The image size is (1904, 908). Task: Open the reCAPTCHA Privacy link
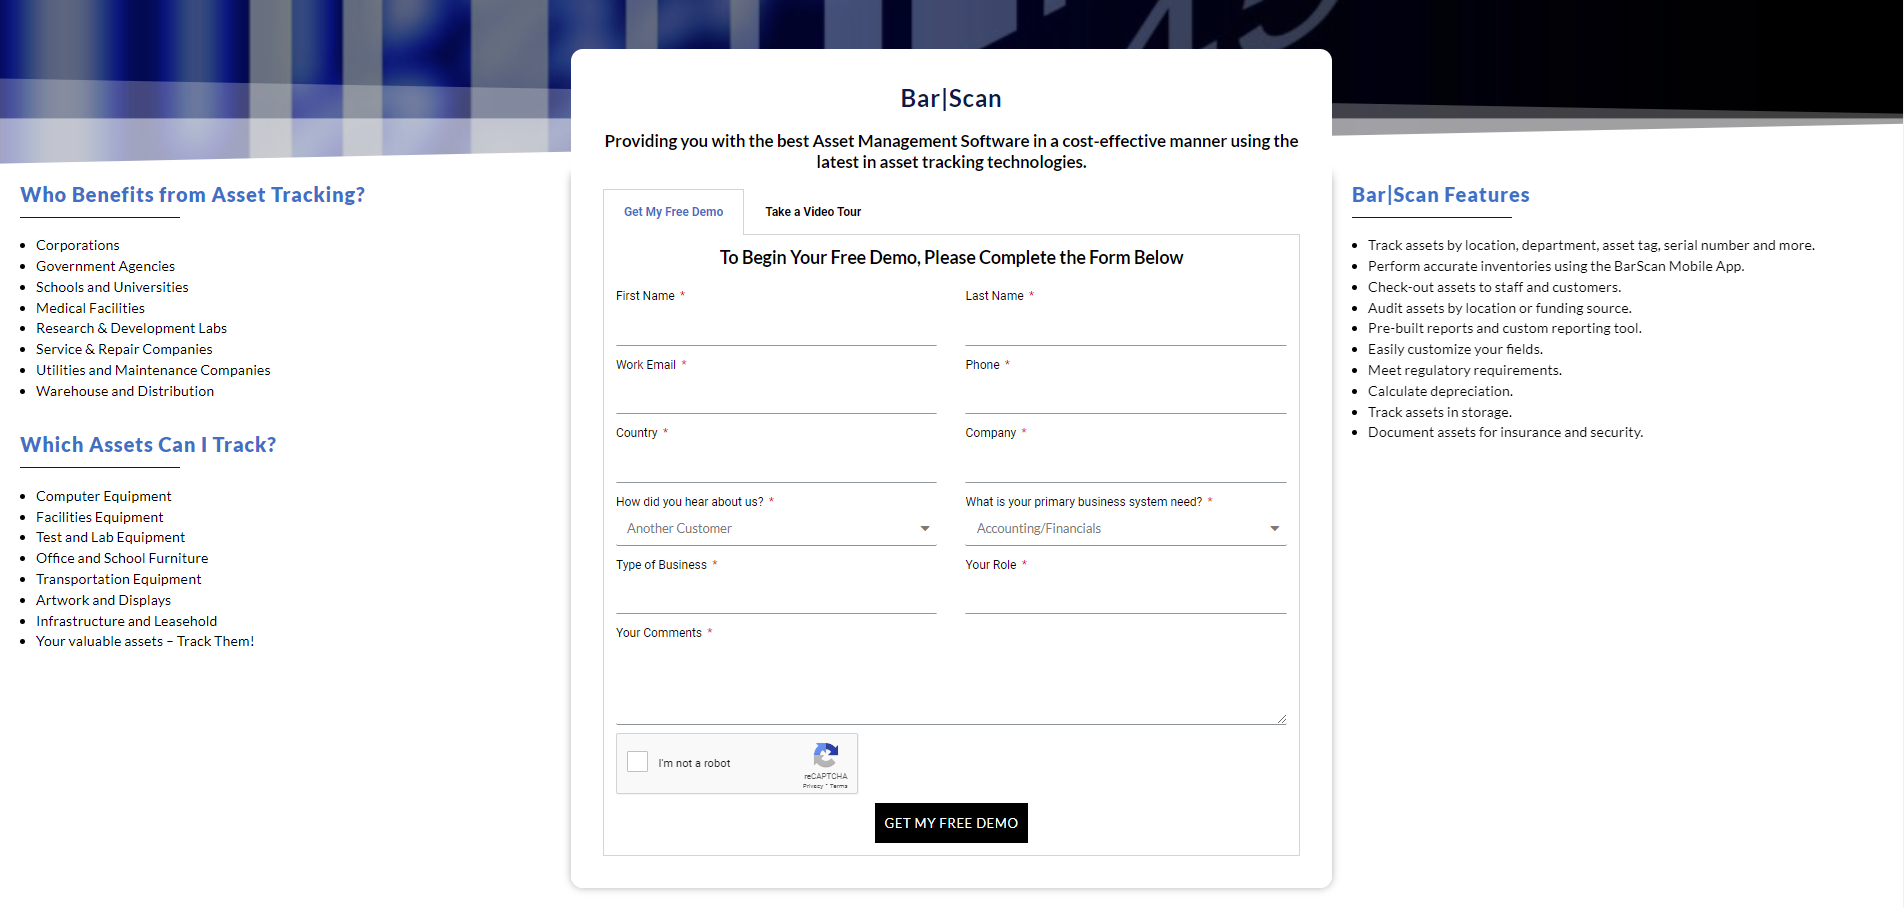tap(812, 786)
